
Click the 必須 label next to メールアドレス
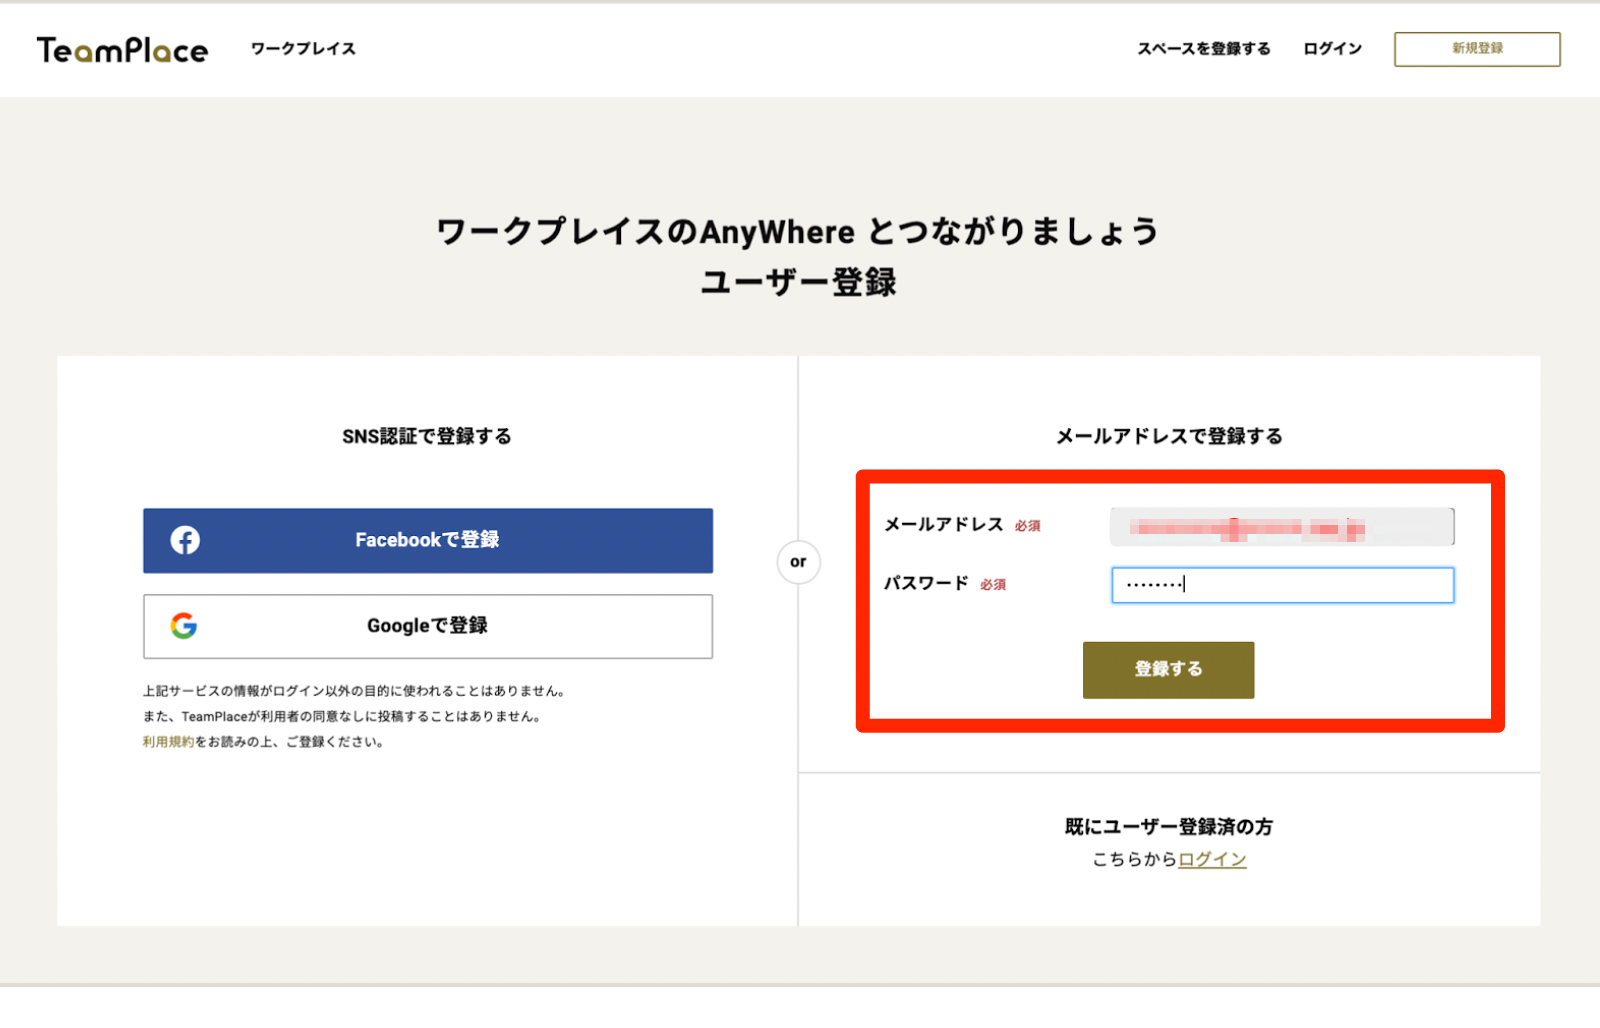point(1028,525)
